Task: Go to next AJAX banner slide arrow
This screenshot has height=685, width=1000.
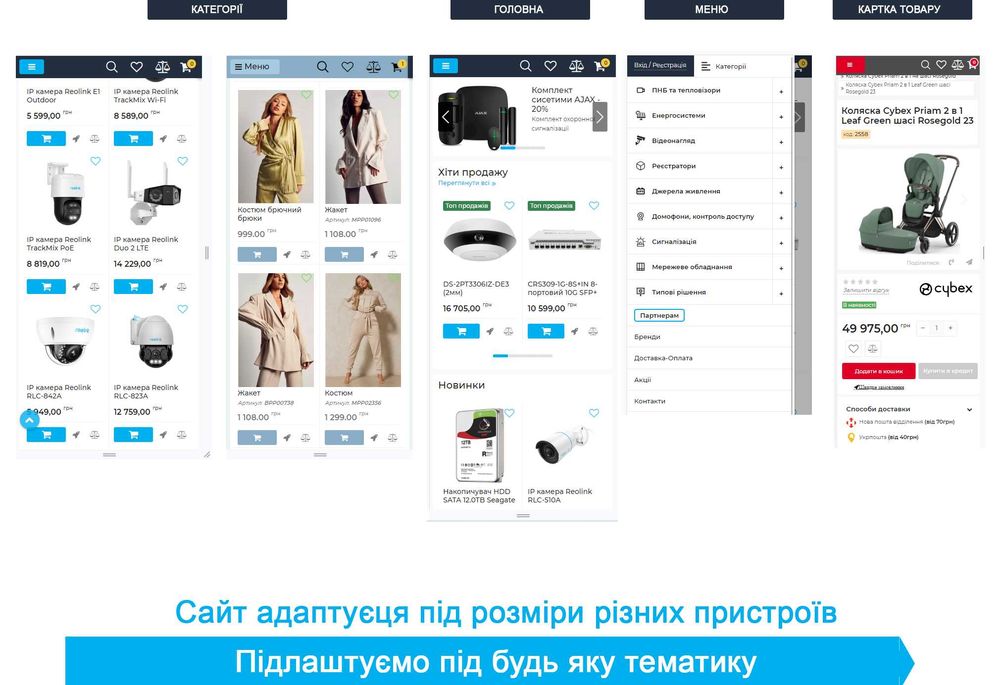Action: [599, 117]
